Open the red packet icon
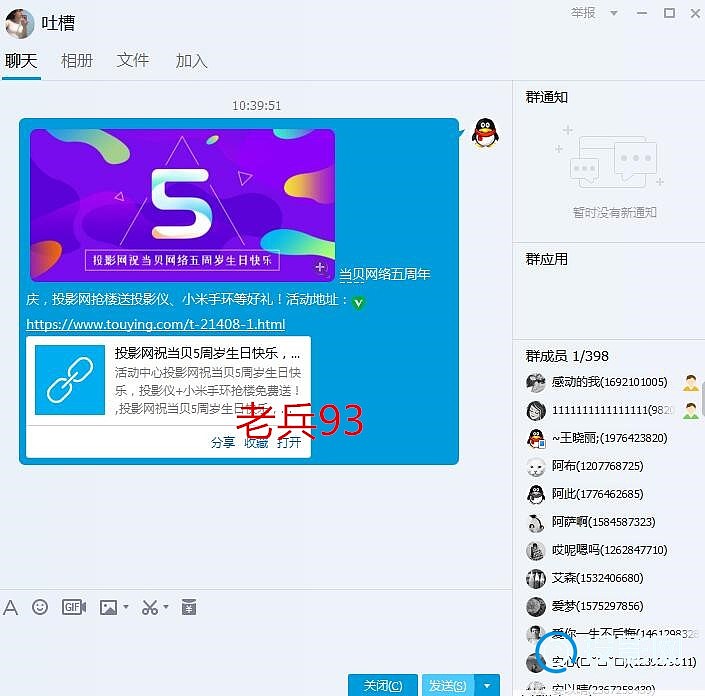 (x=189, y=607)
